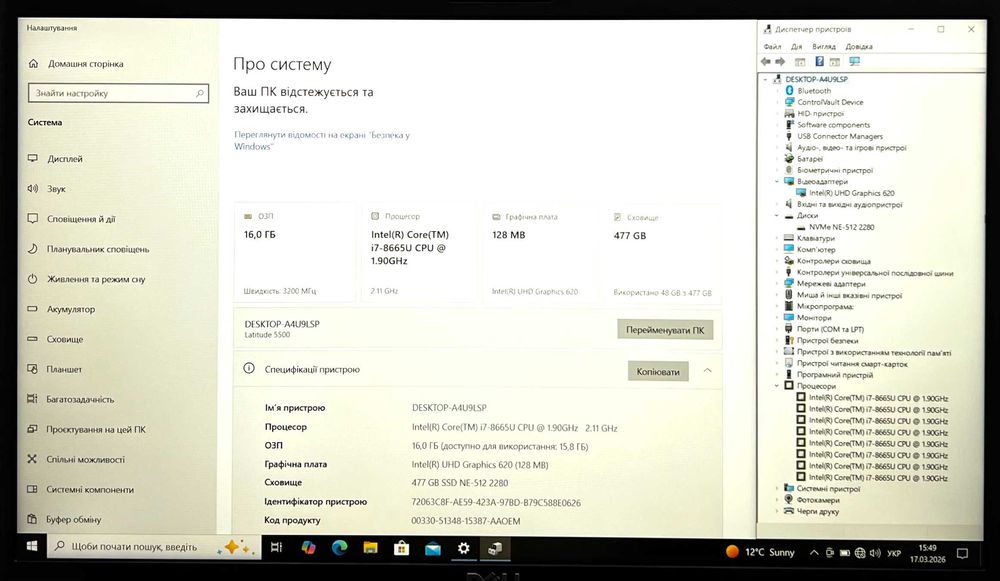1000x581 pixels.
Task: Collapse DESKTOP-A4U9LSP root node
Action: [x=766, y=79]
